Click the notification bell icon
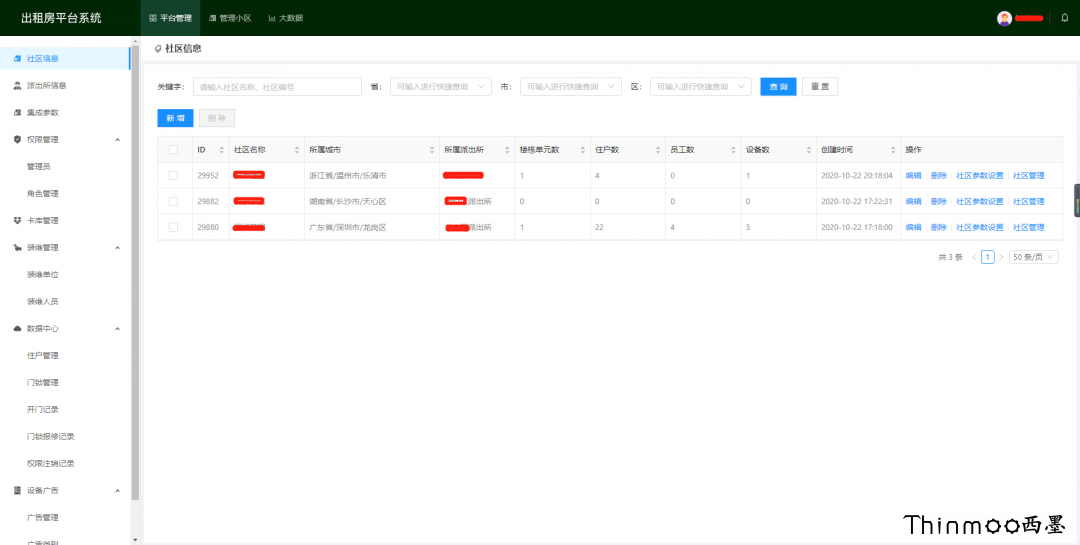Viewport: 1080px width, 545px height. tap(1064, 18)
